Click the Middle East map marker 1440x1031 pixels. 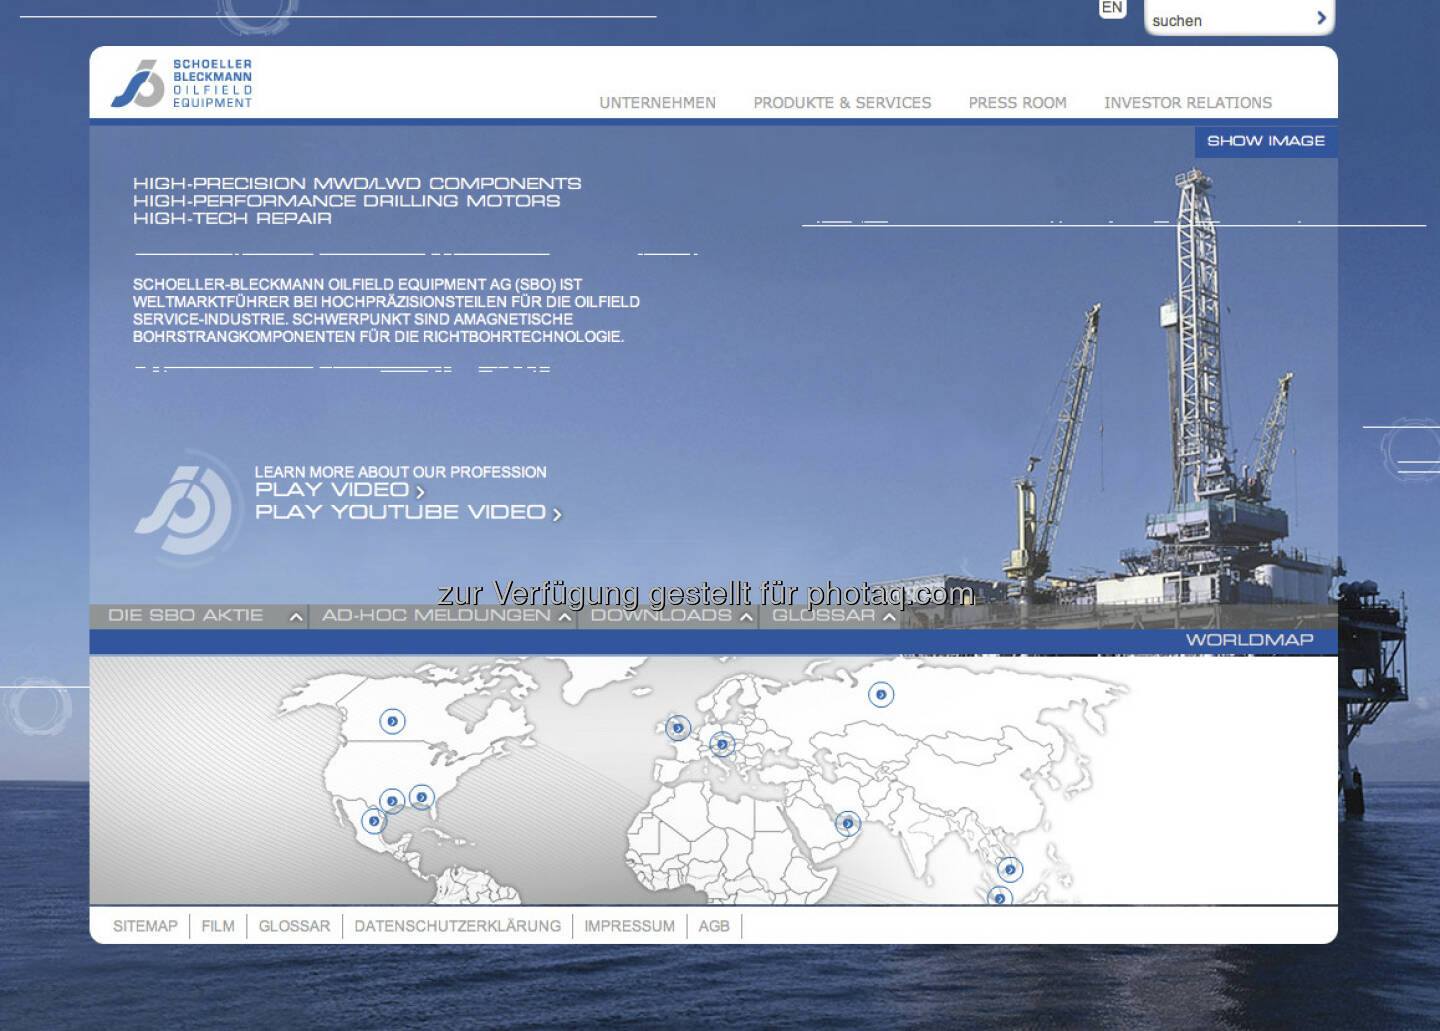[848, 823]
